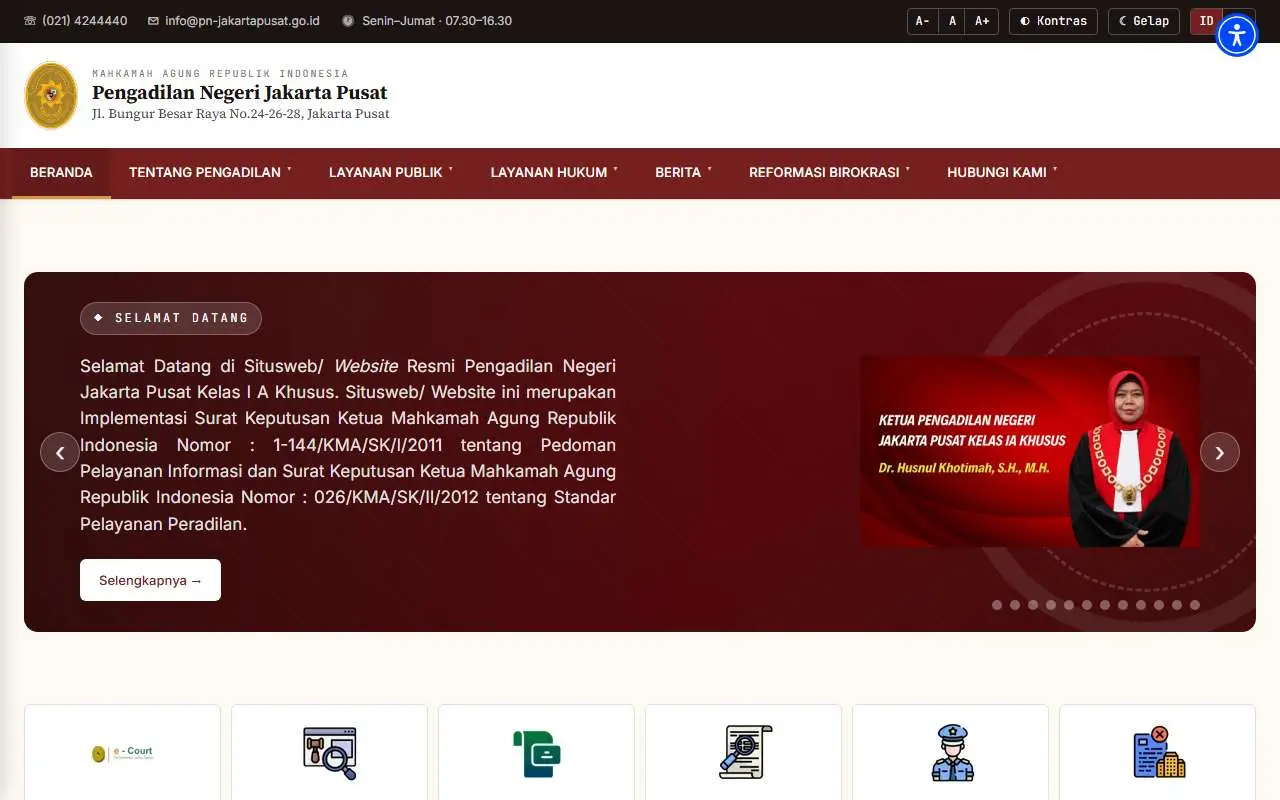Click the court emblem logo

pyautogui.click(x=51, y=96)
